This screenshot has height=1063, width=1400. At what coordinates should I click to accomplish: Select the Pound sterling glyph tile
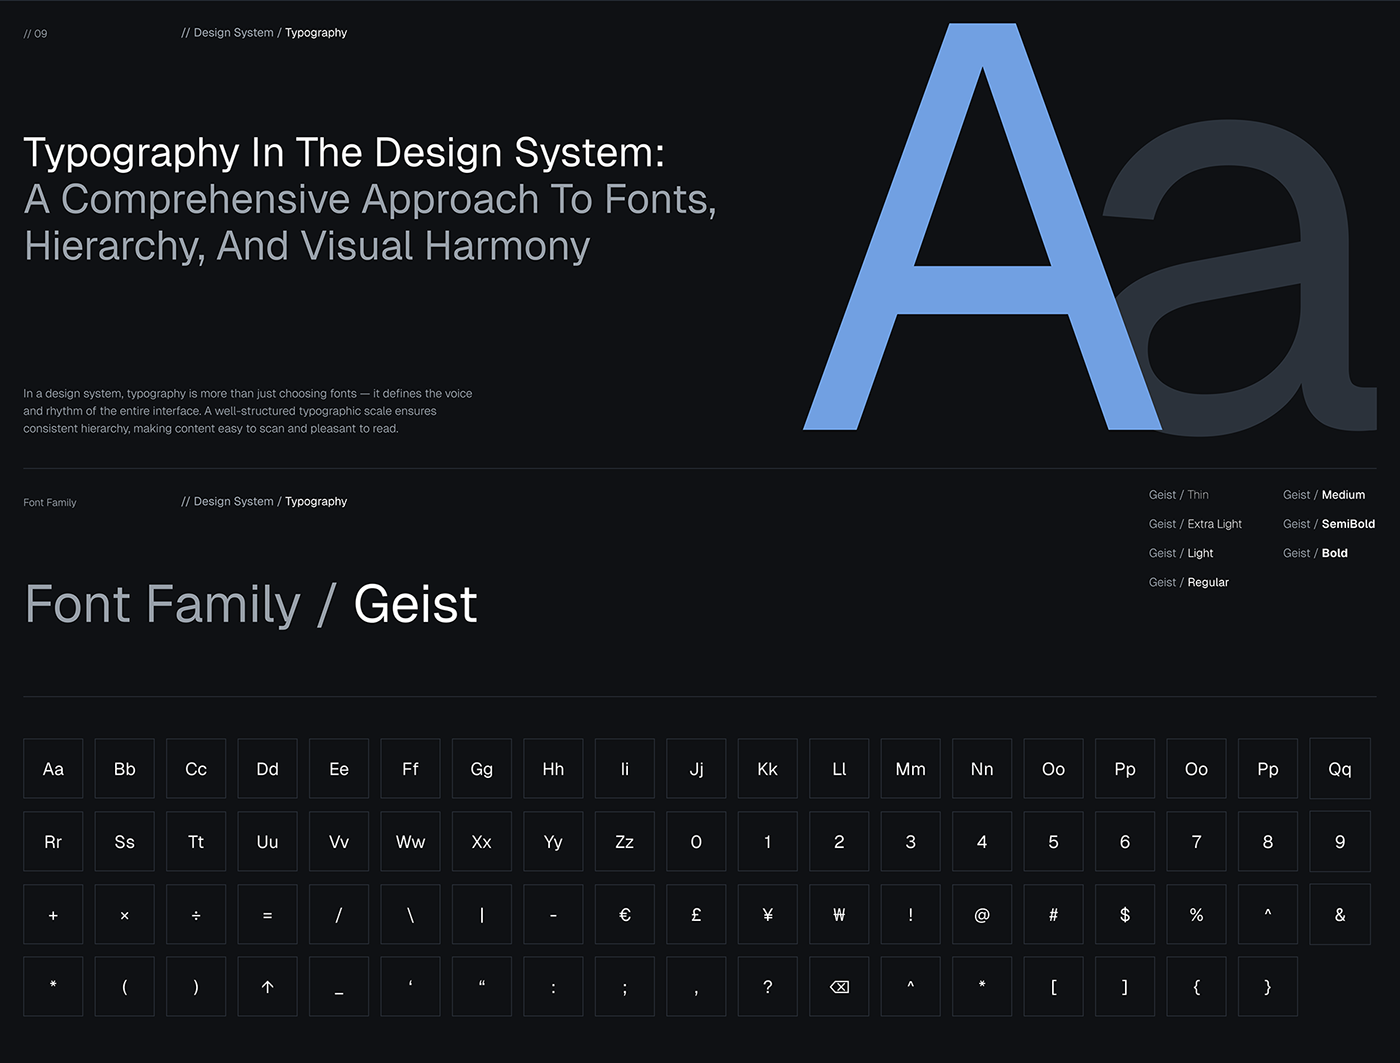[696, 914]
